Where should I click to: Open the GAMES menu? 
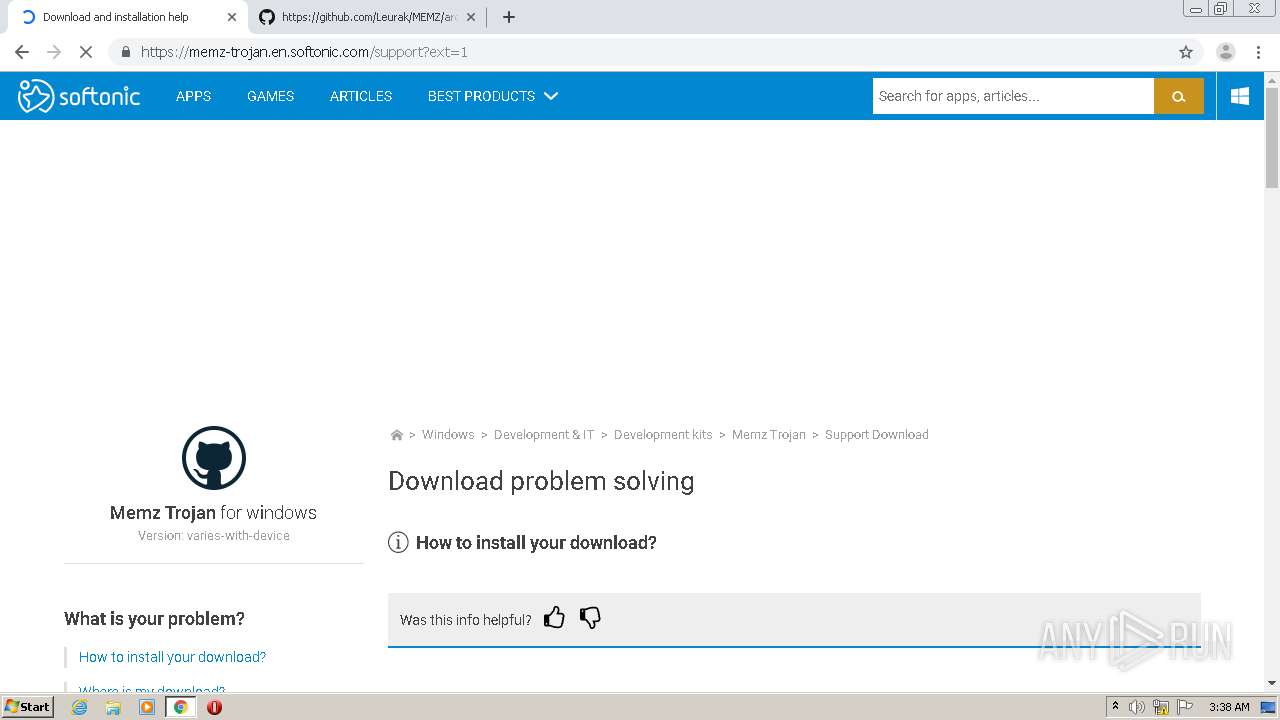[270, 96]
